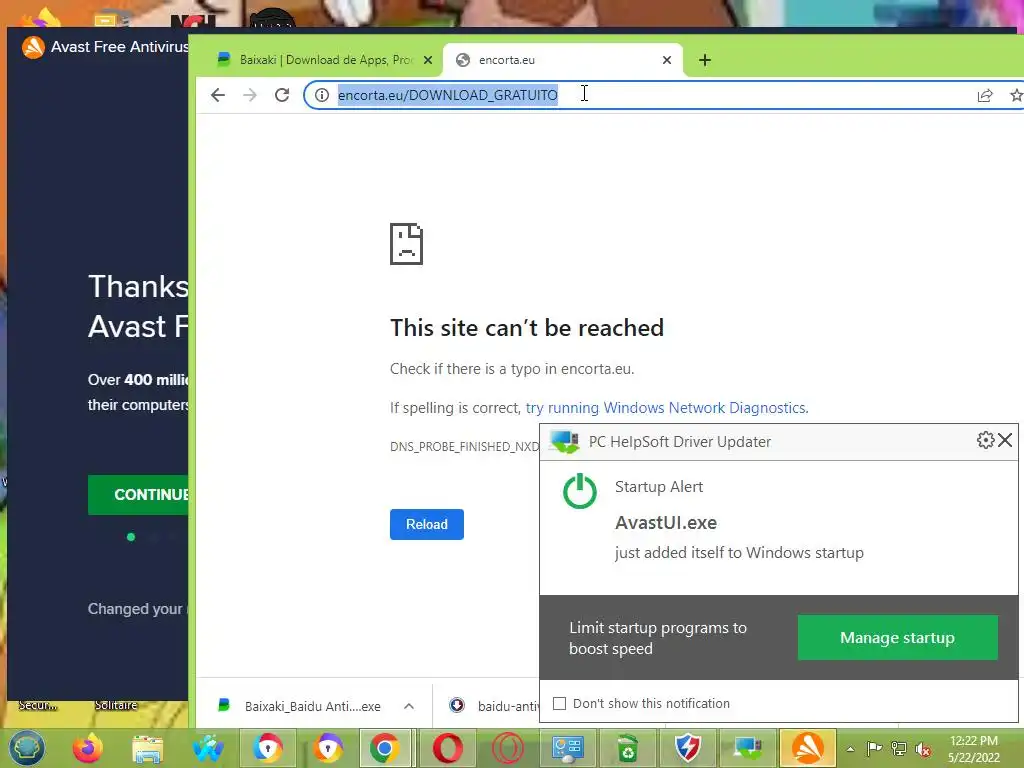Viewport: 1024px width, 768px height.
Task: Open the clock showing 12:22 PM
Action: (974, 749)
